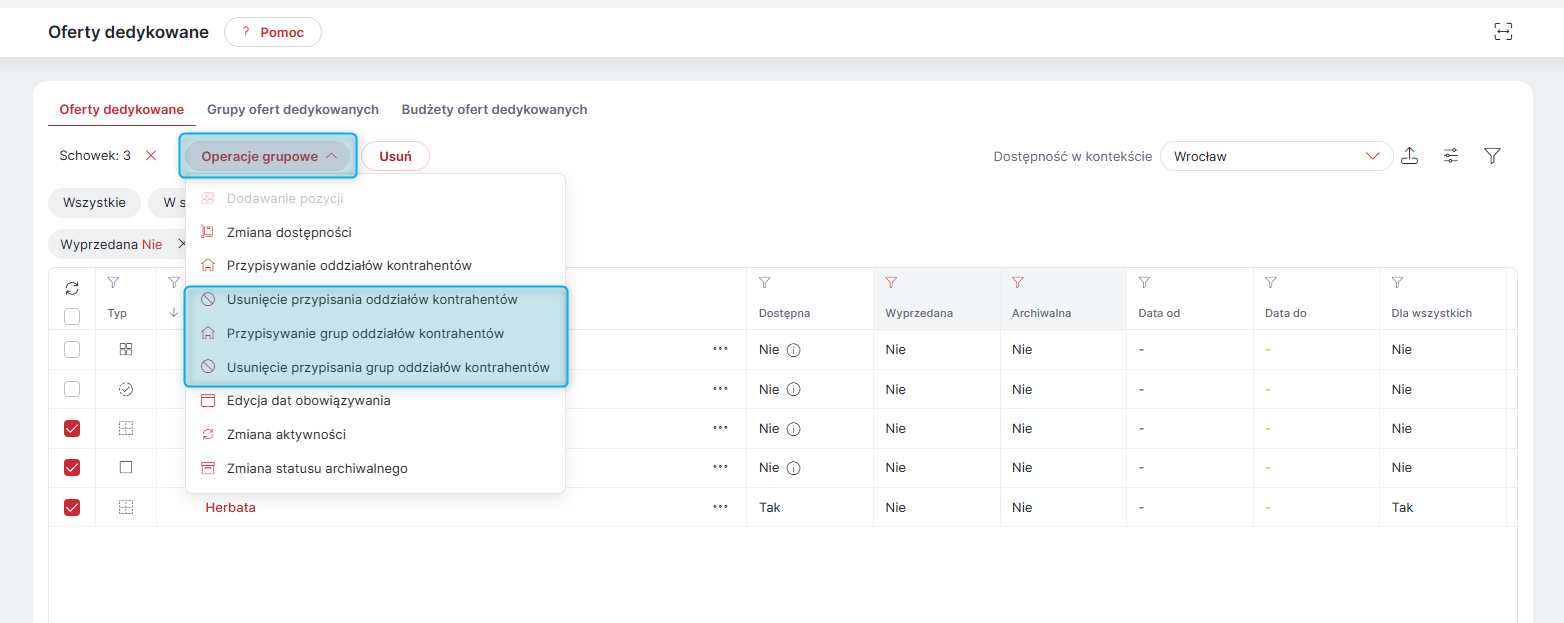The height and width of the screenshot is (623, 1564).
Task: Sort by the Data od column header
Action: pyautogui.click(x=1159, y=313)
